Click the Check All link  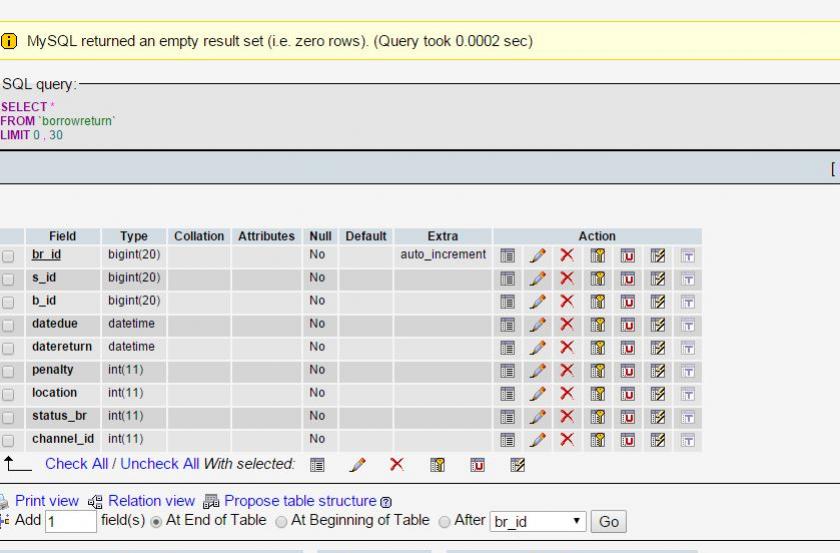point(76,464)
